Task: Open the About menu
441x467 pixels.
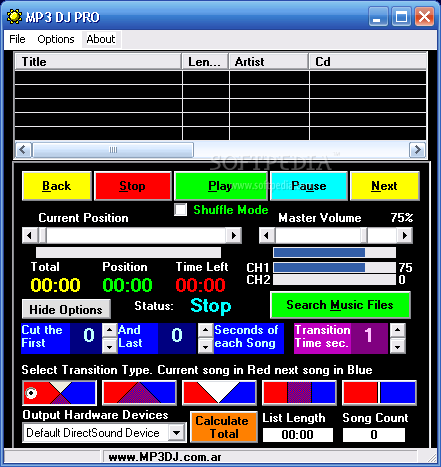Action: [x=101, y=39]
